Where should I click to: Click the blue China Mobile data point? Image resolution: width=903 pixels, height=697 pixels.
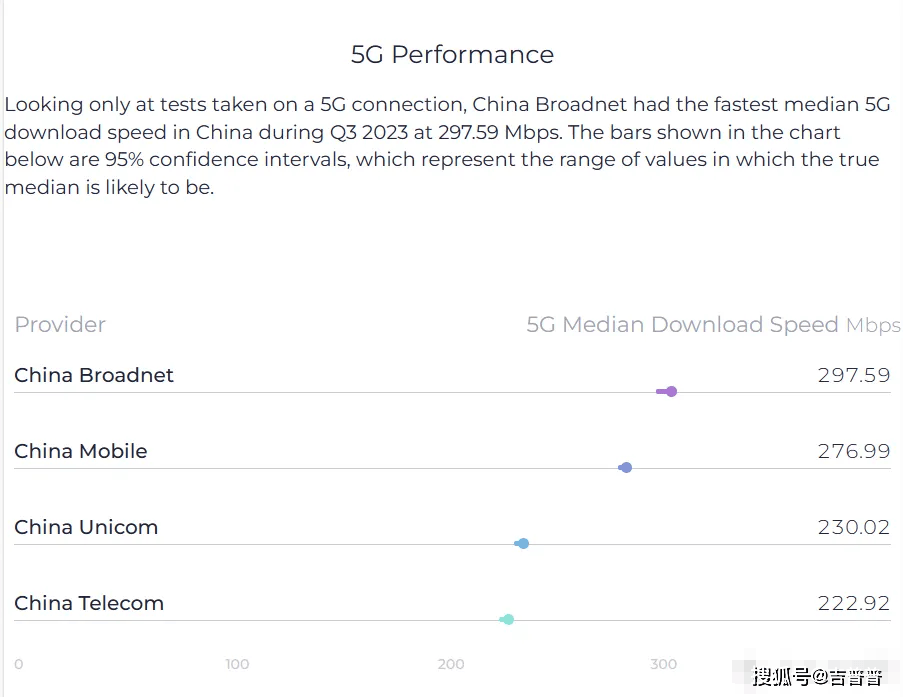(x=627, y=468)
